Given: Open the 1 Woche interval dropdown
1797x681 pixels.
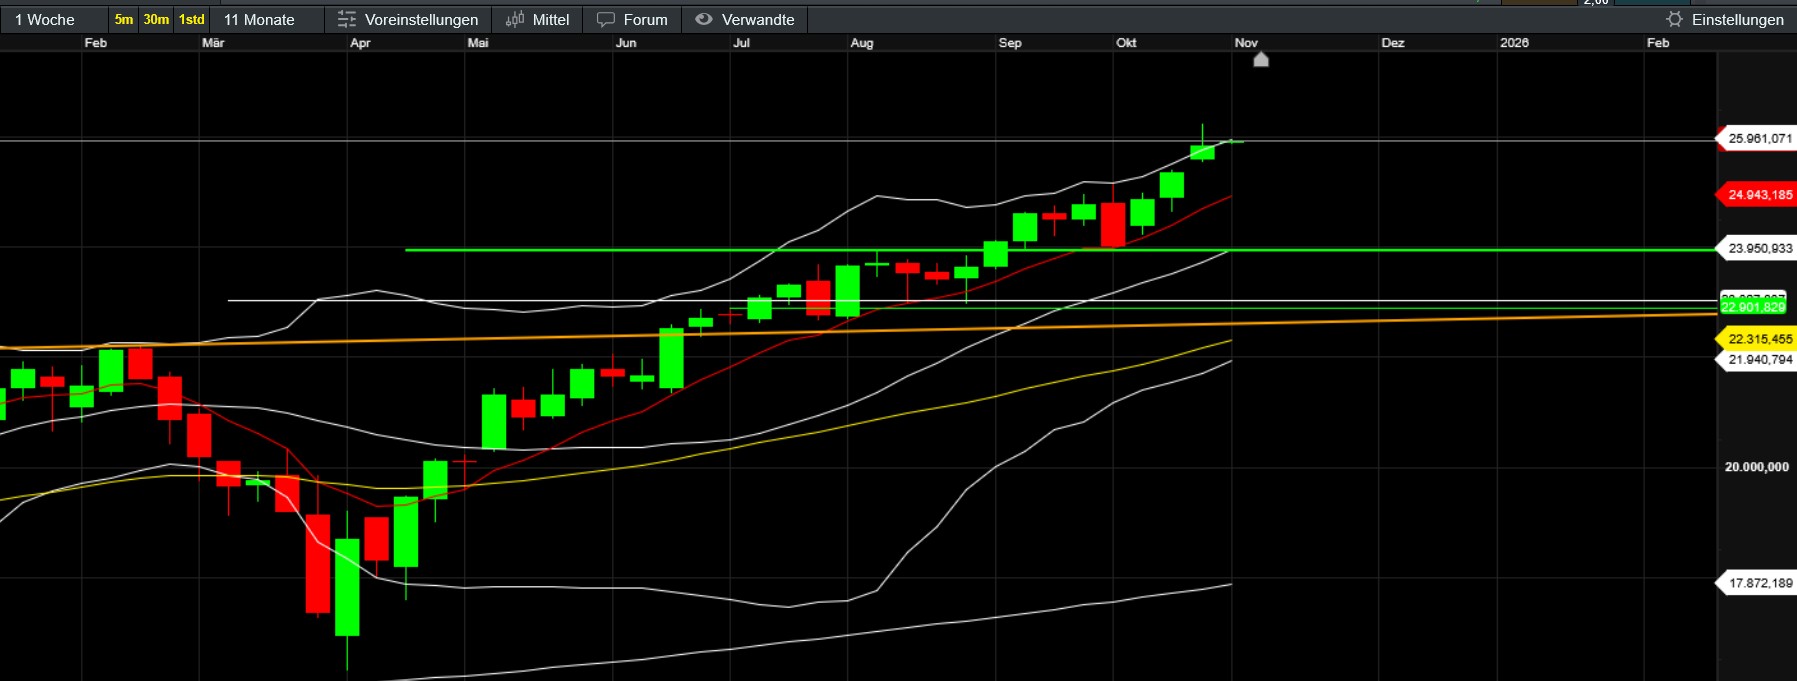Looking at the screenshot, I should coord(45,20).
